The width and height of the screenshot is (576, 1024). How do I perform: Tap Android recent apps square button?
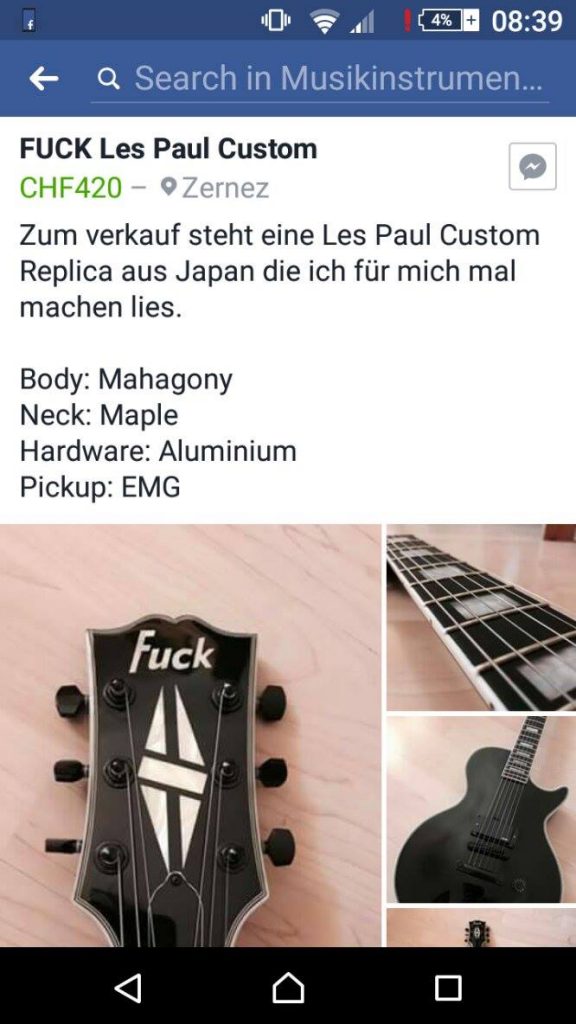coord(448,987)
